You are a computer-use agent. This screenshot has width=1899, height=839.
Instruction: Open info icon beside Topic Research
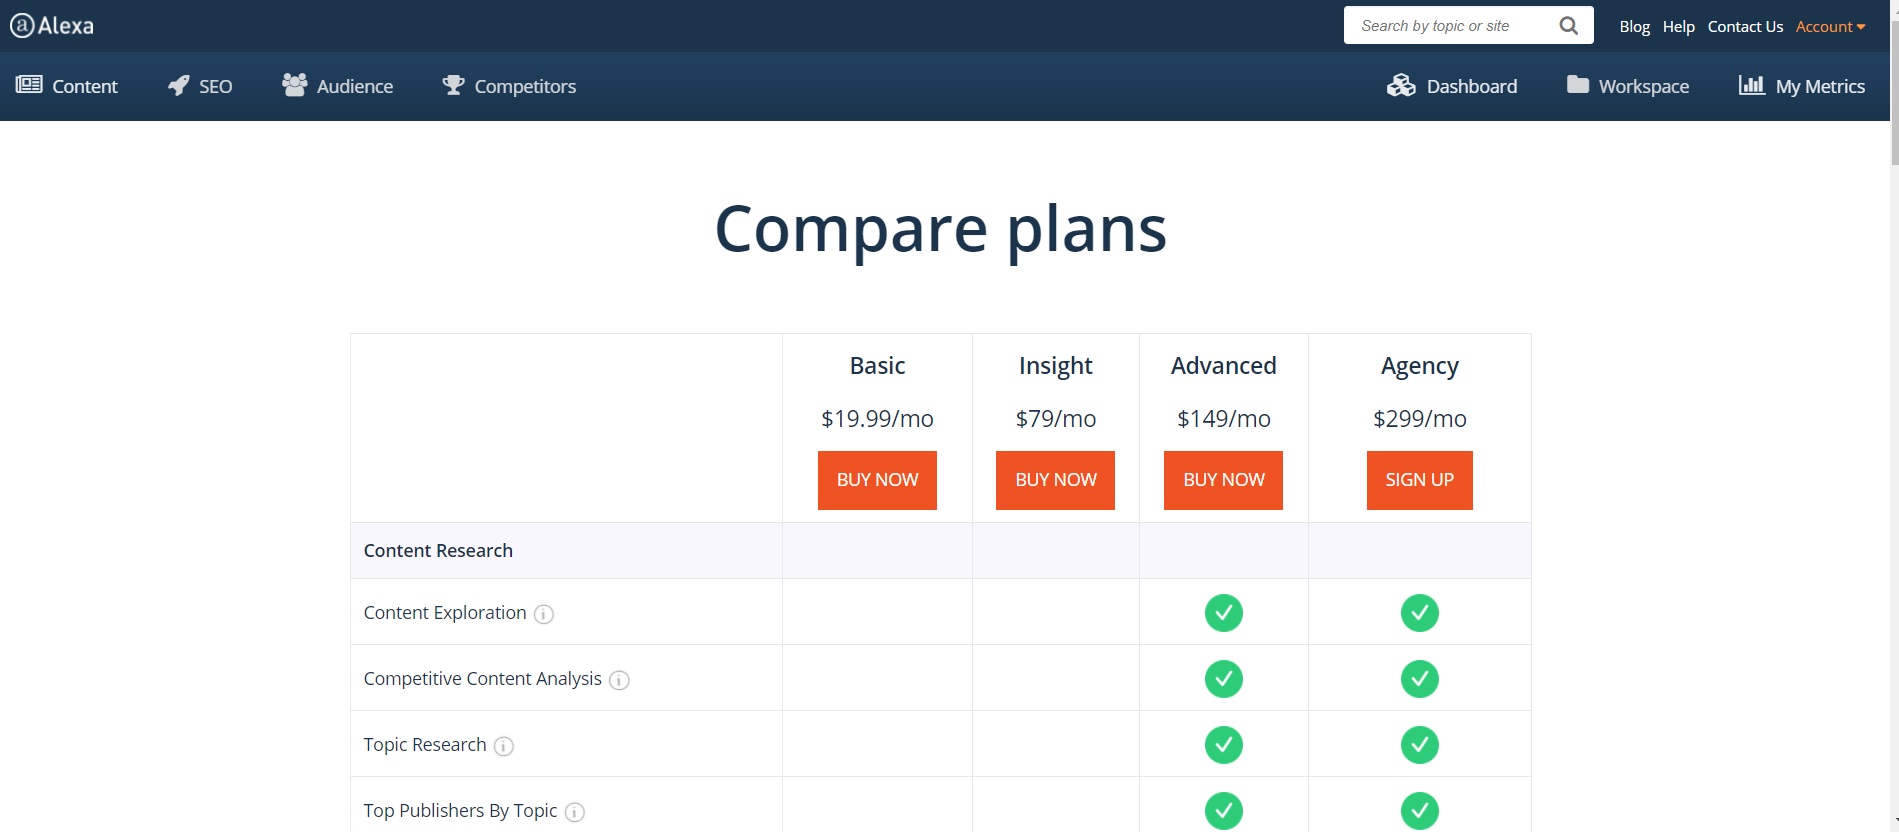(504, 746)
